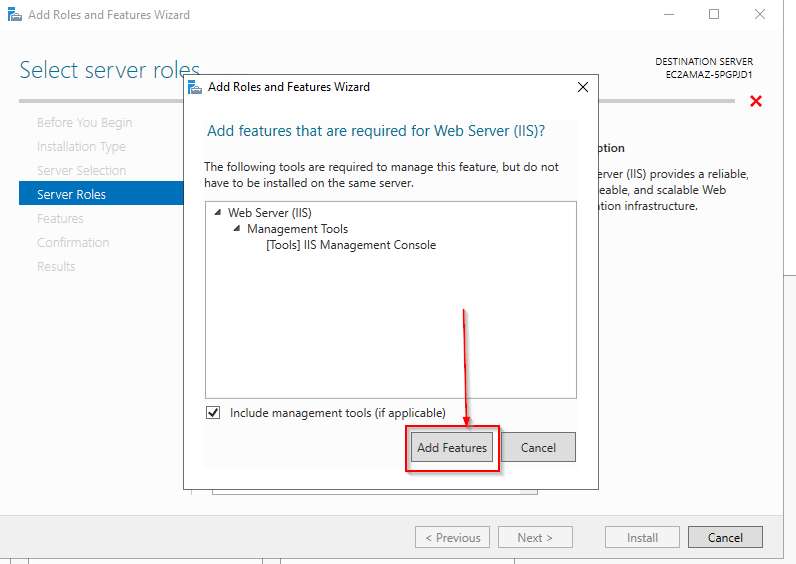Click the EC2AMAZ-5PGPJD1 server name
This screenshot has height=564, width=796.
[x=709, y=74]
